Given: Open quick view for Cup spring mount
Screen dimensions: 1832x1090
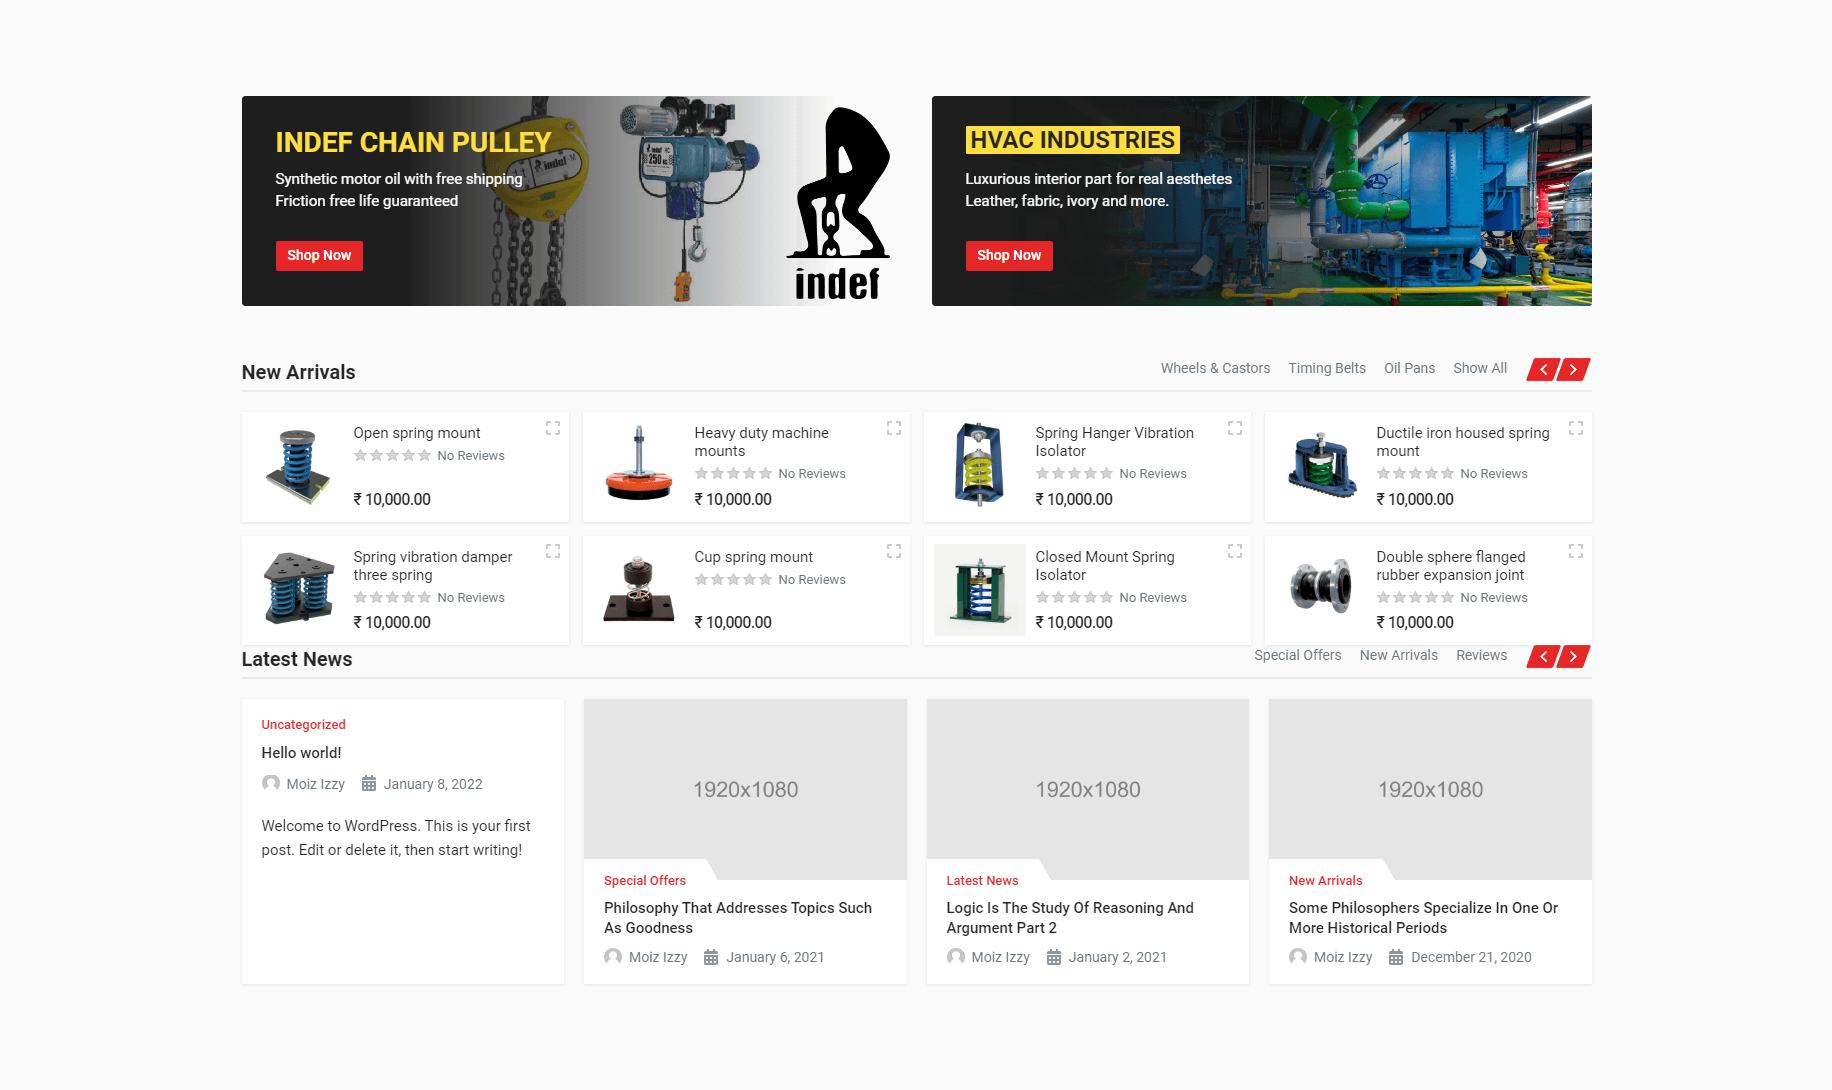Looking at the screenshot, I should pos(894,551).
